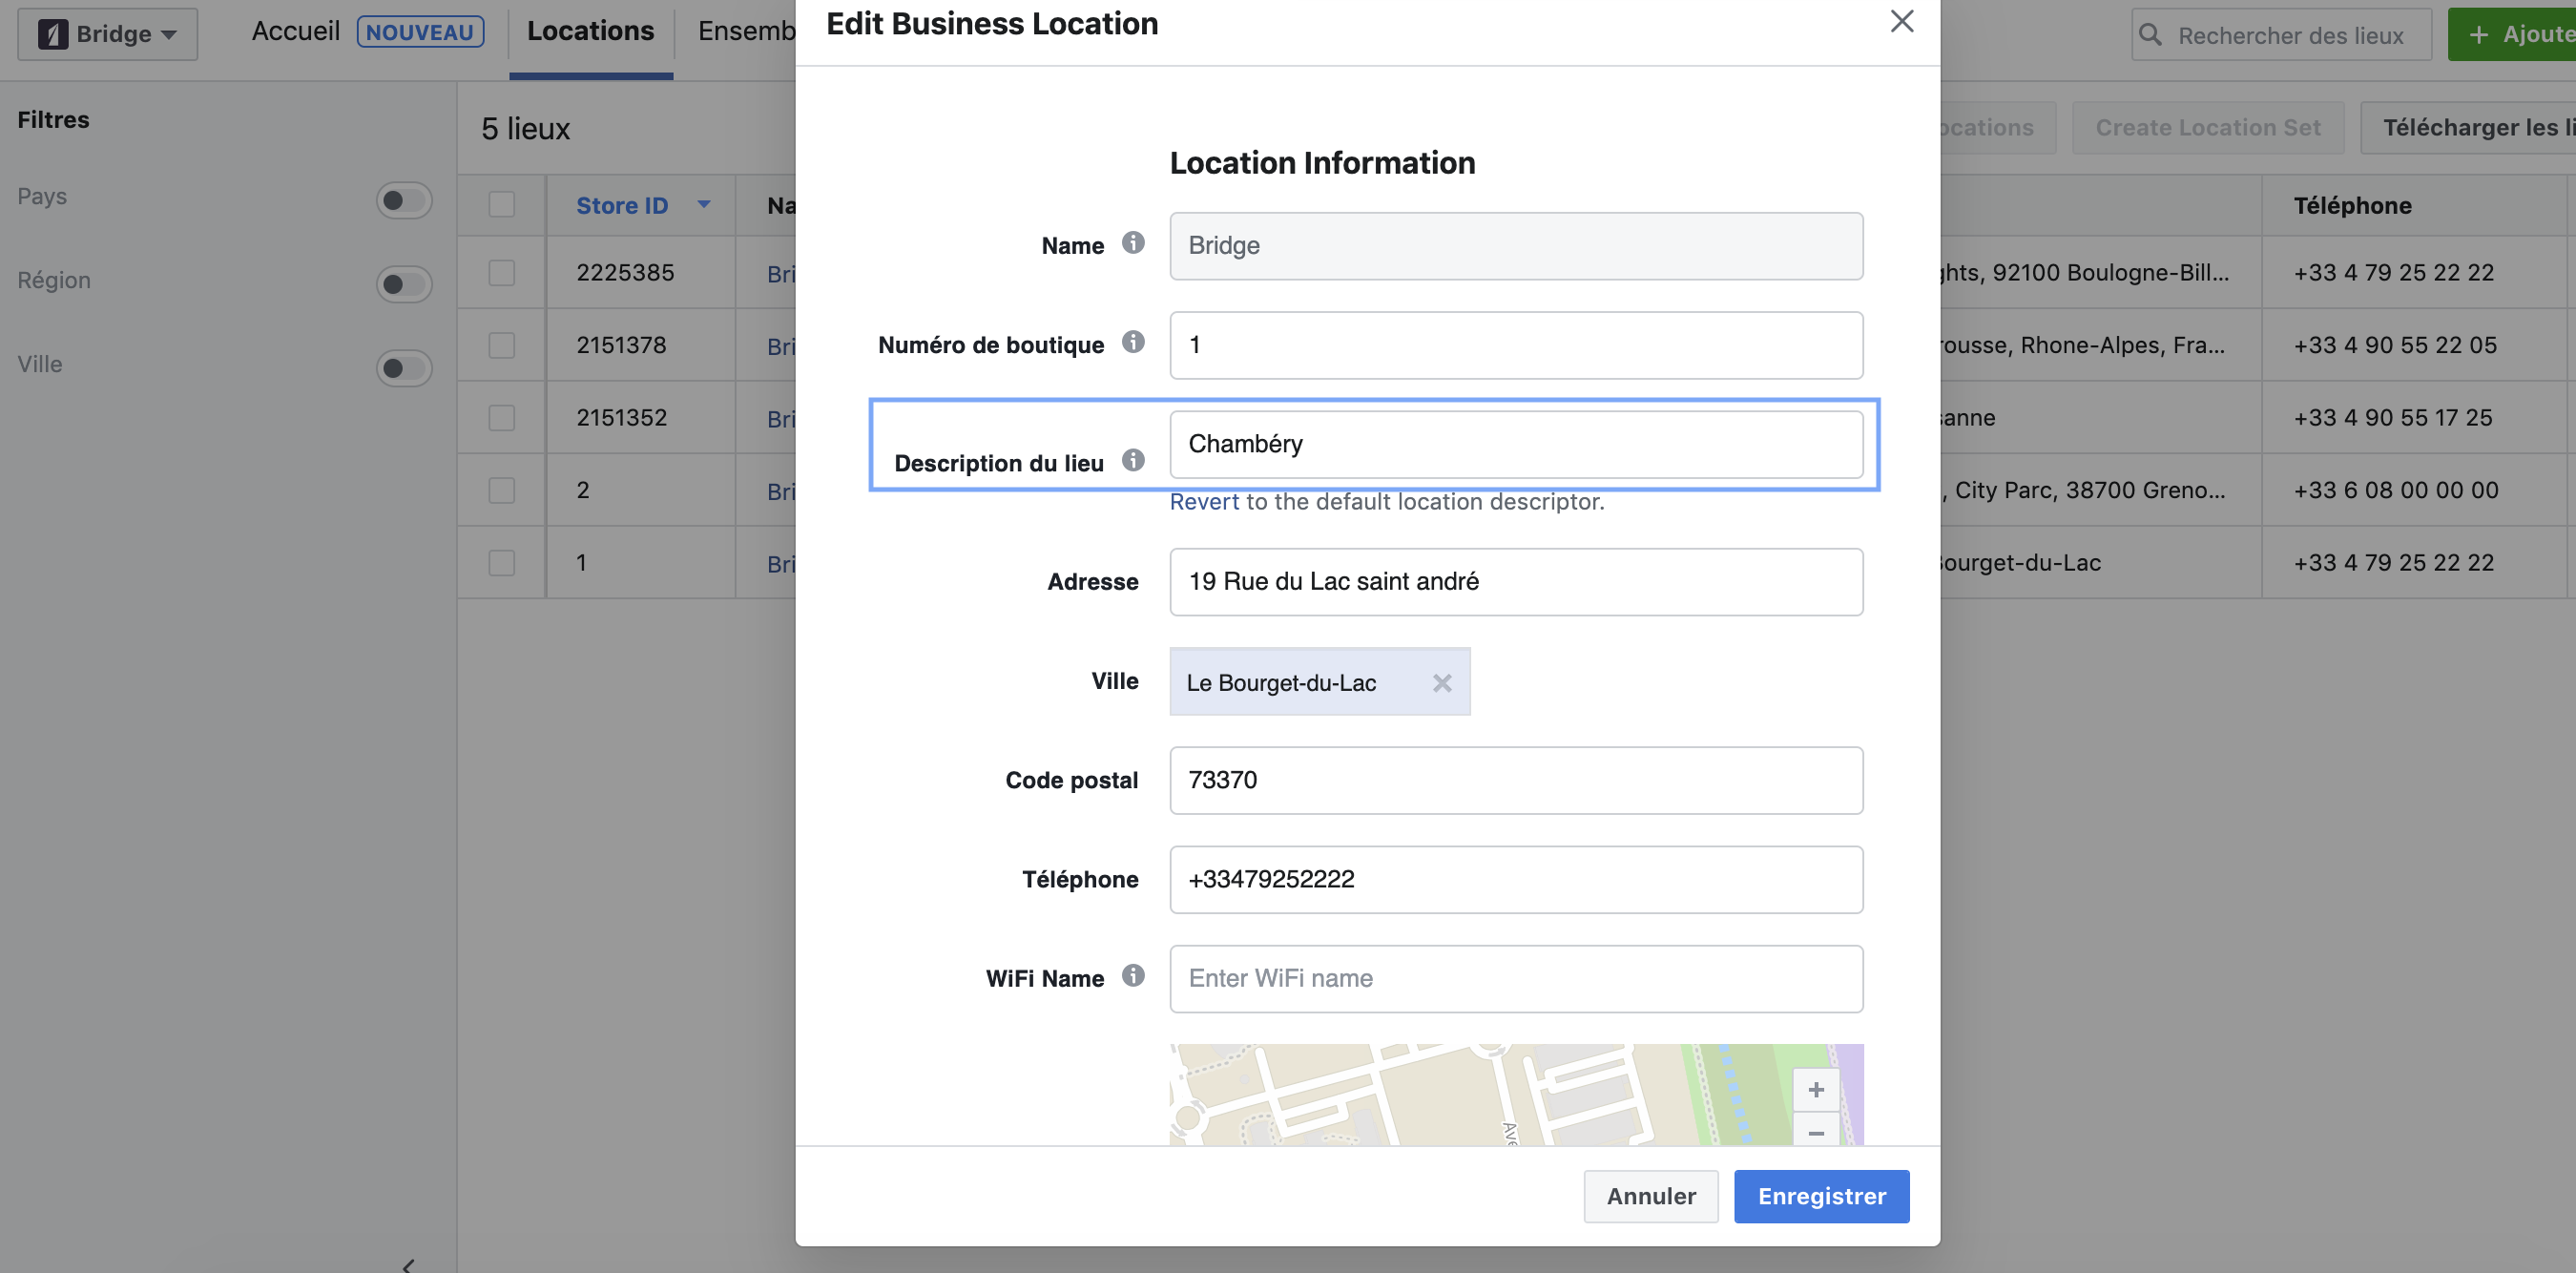Click the Adresse input field

[1516, 582]
